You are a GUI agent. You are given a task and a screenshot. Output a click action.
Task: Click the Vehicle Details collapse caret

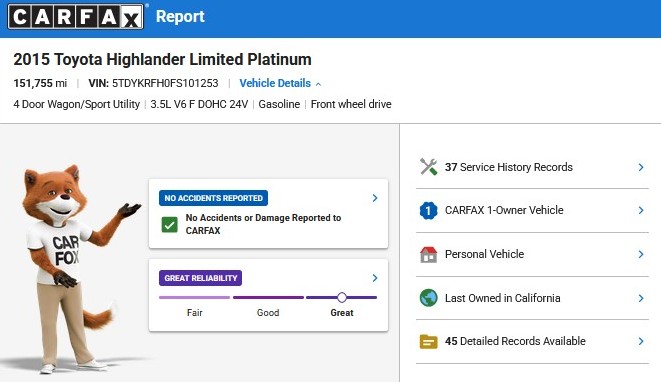(x=318, y=84)
